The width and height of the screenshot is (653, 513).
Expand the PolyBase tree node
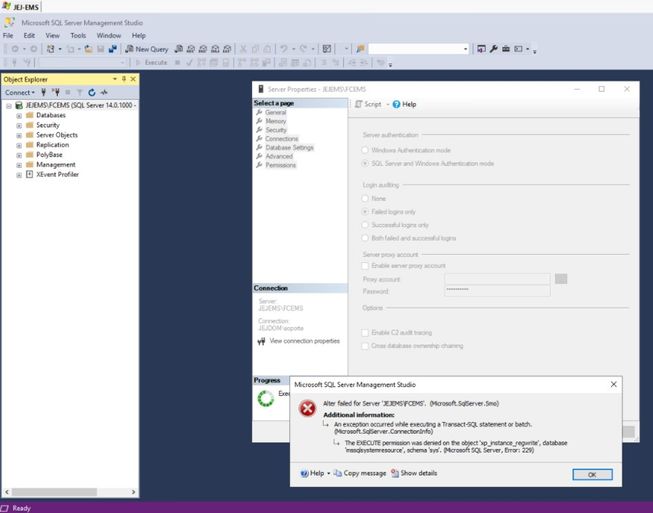coord(19,155)
